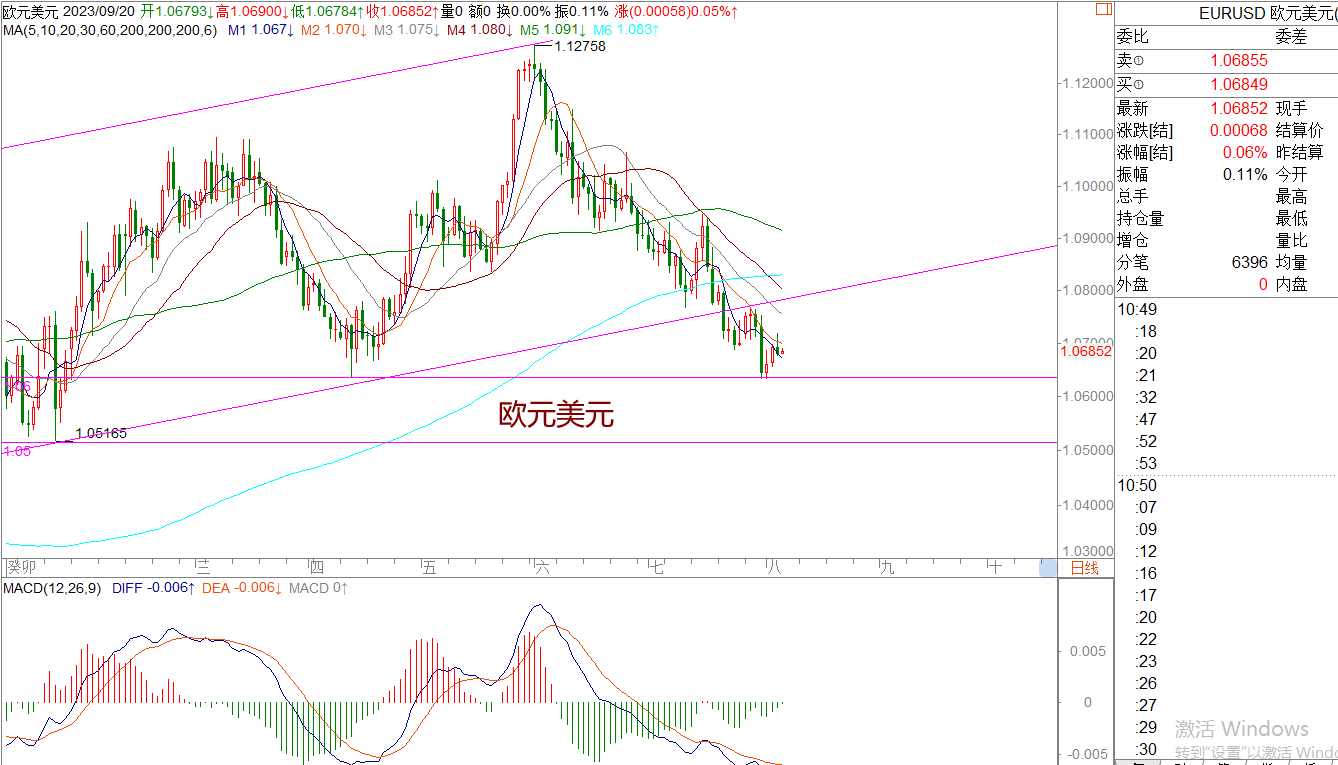Click the 分笔 value 6396
Image resolution: width=1338 pixels, height=765 pixels.
[1249, 263]
